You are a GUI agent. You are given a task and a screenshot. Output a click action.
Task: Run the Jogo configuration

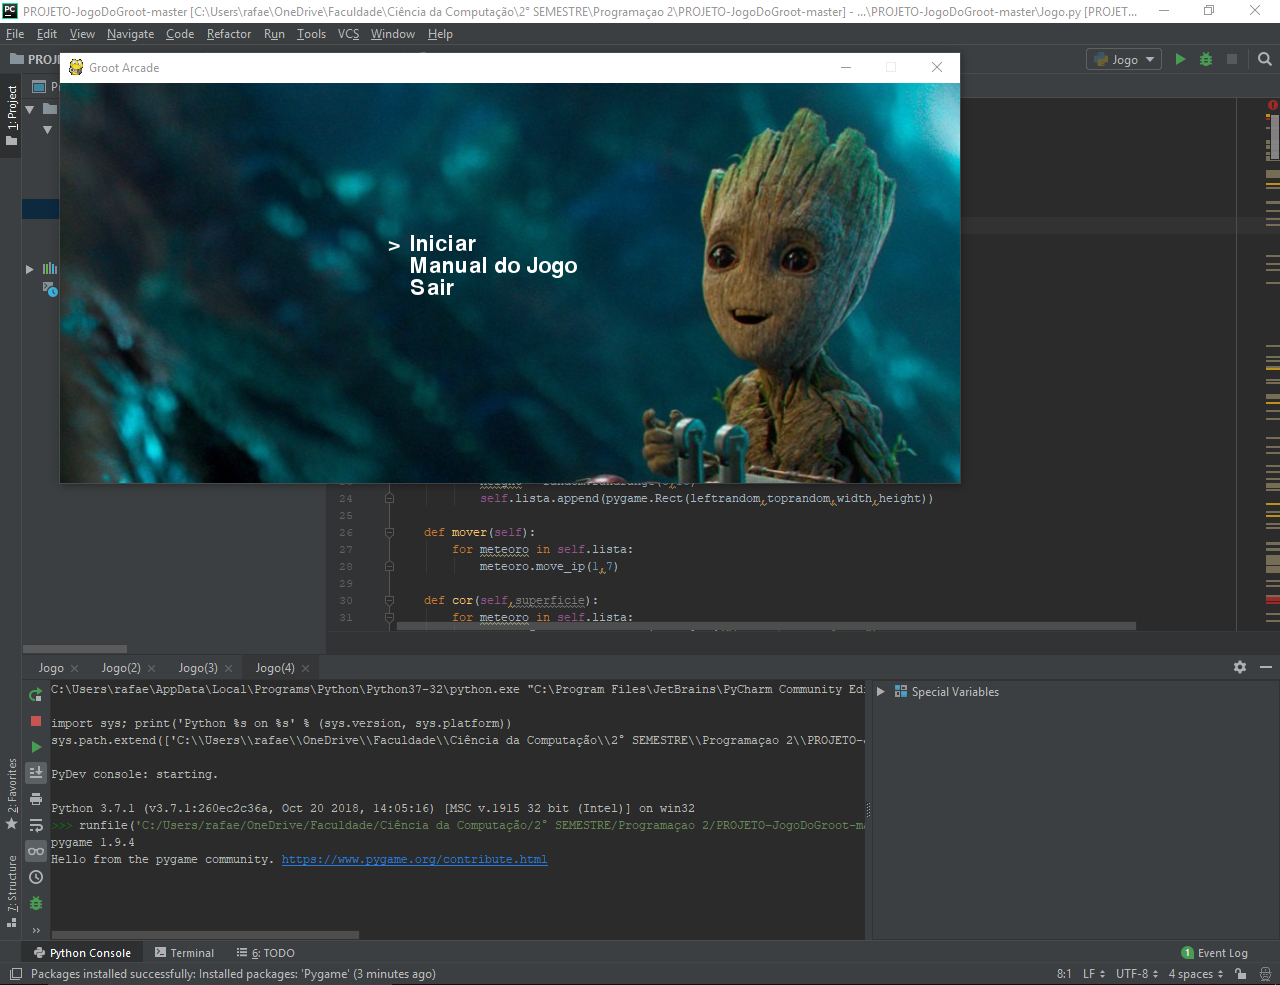click(1179, 59)
